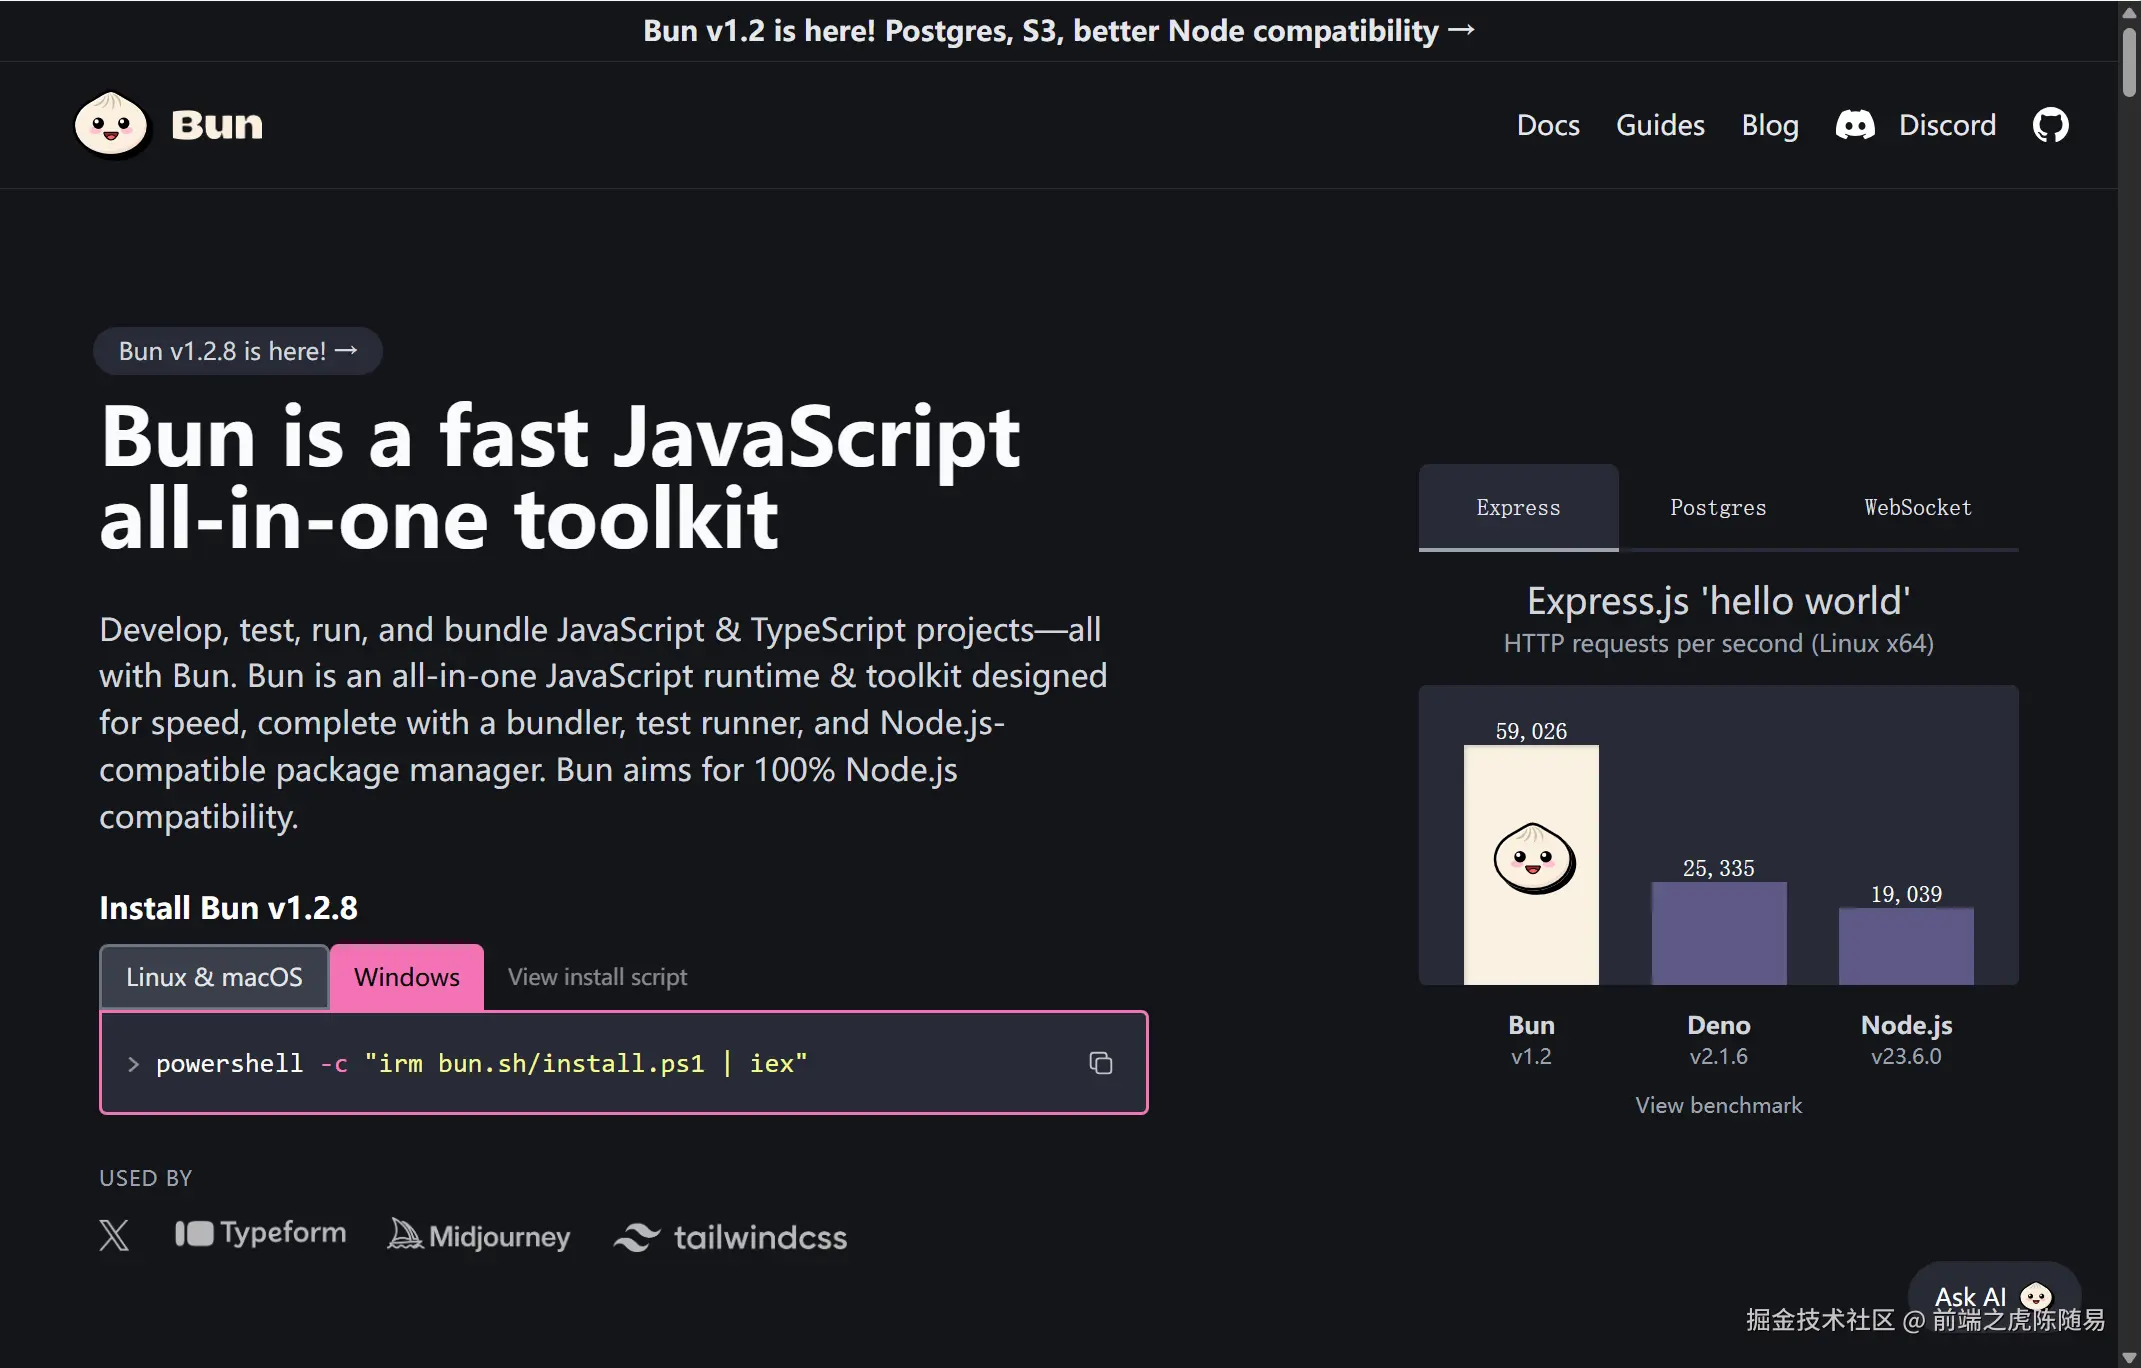The image size is (2141, 1368).
Task: Click the X (Twitter) logo
Action: 114,1235
